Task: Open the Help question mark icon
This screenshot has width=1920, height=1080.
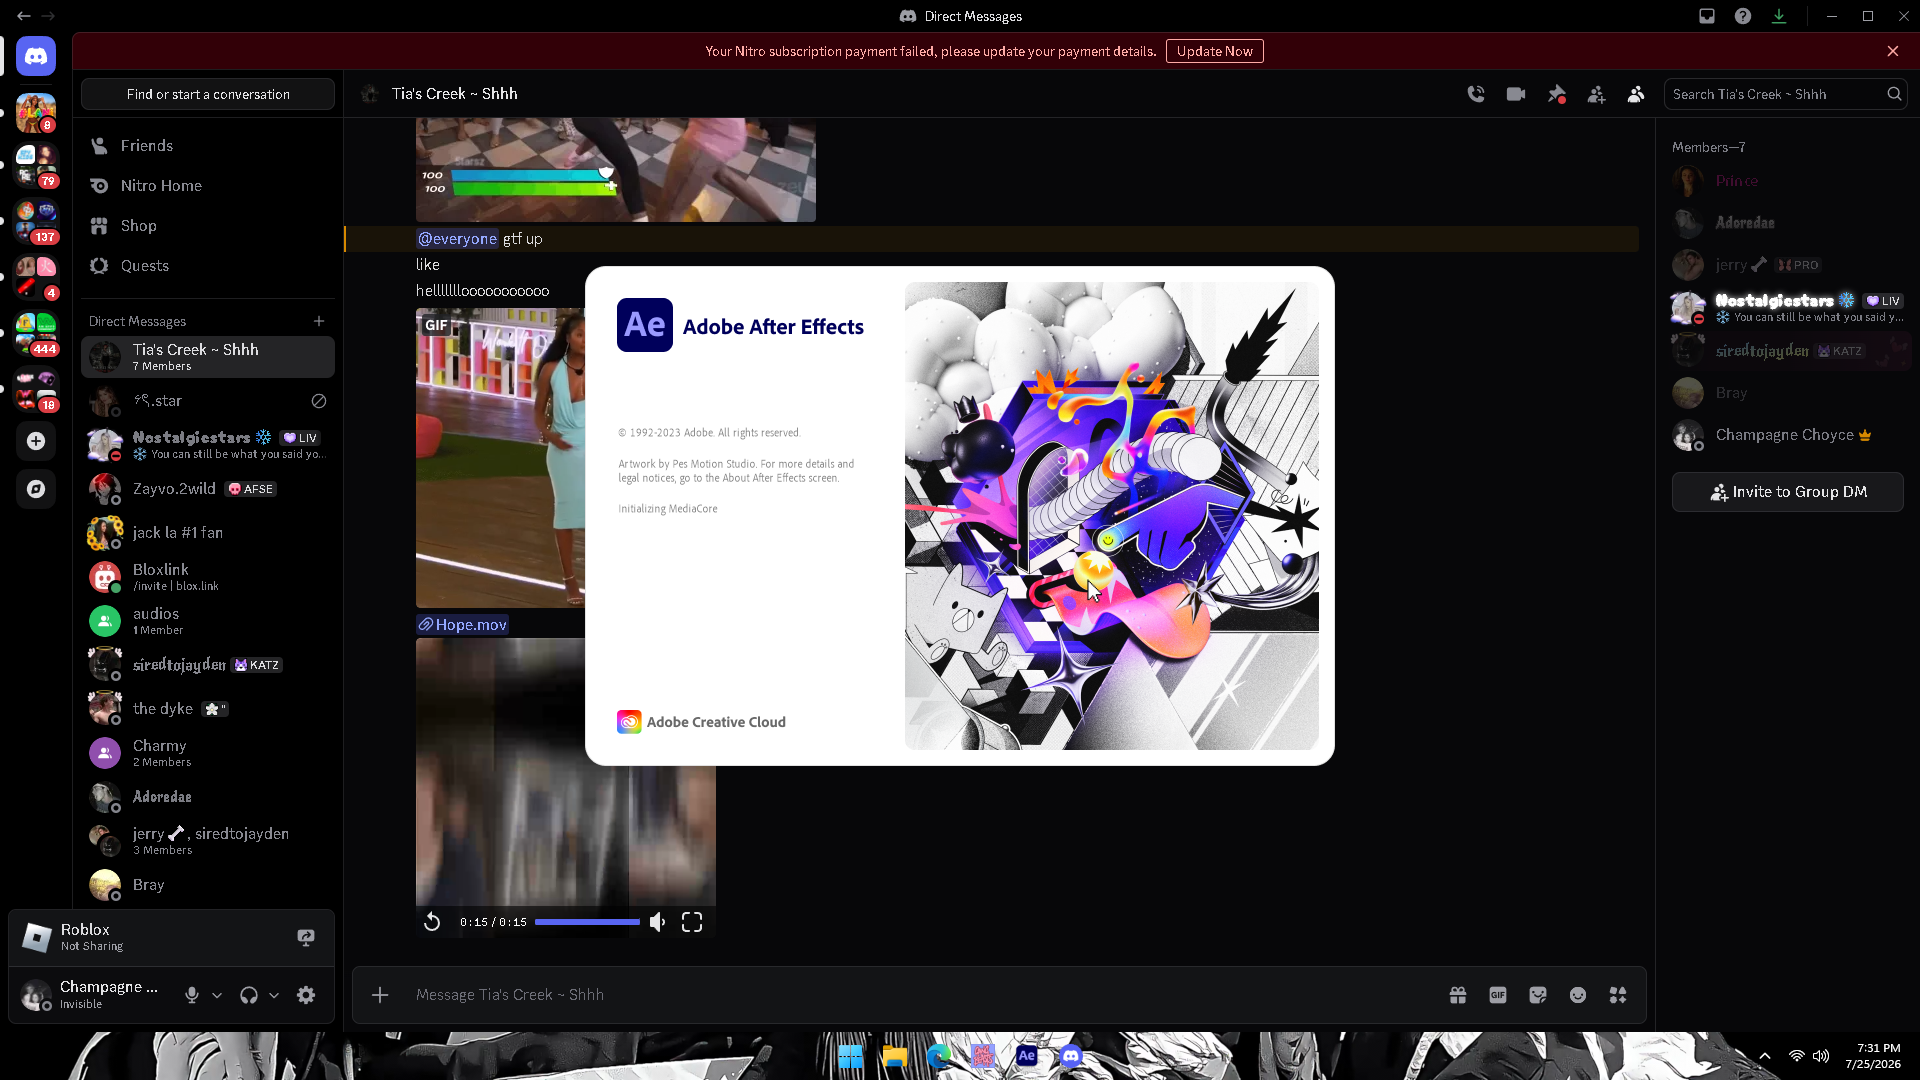Action: [x=1743, y=16]
